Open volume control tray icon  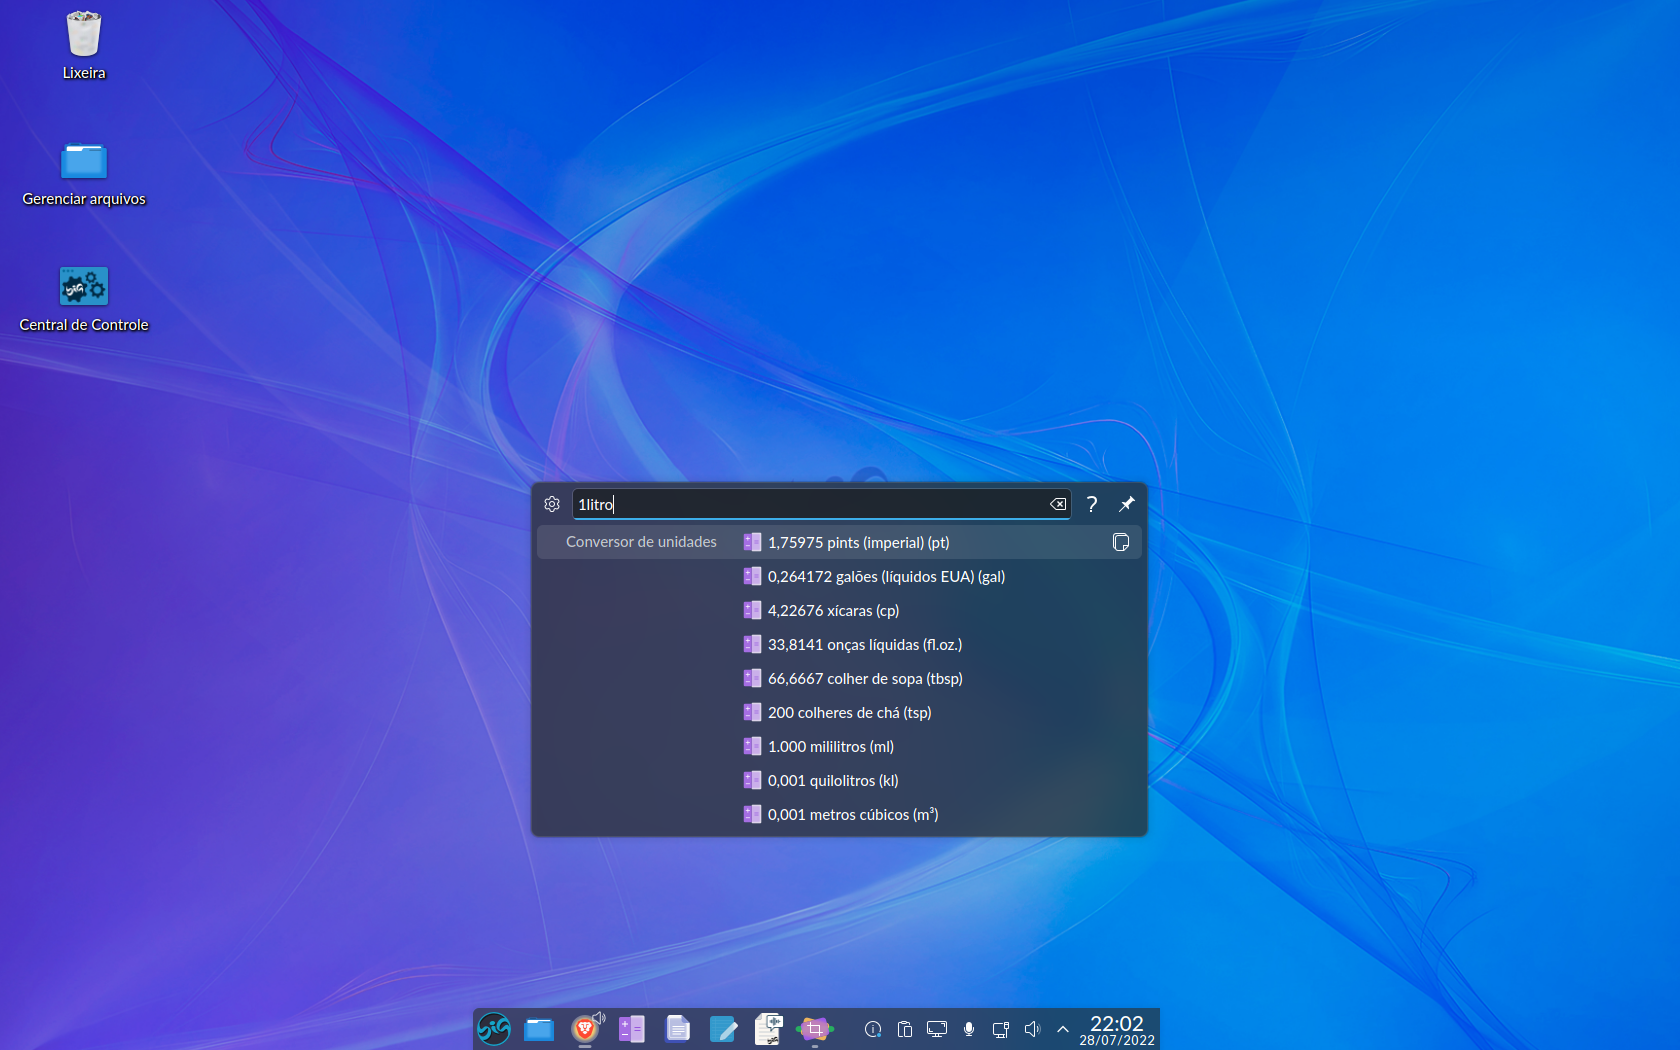point(1033,1029)
